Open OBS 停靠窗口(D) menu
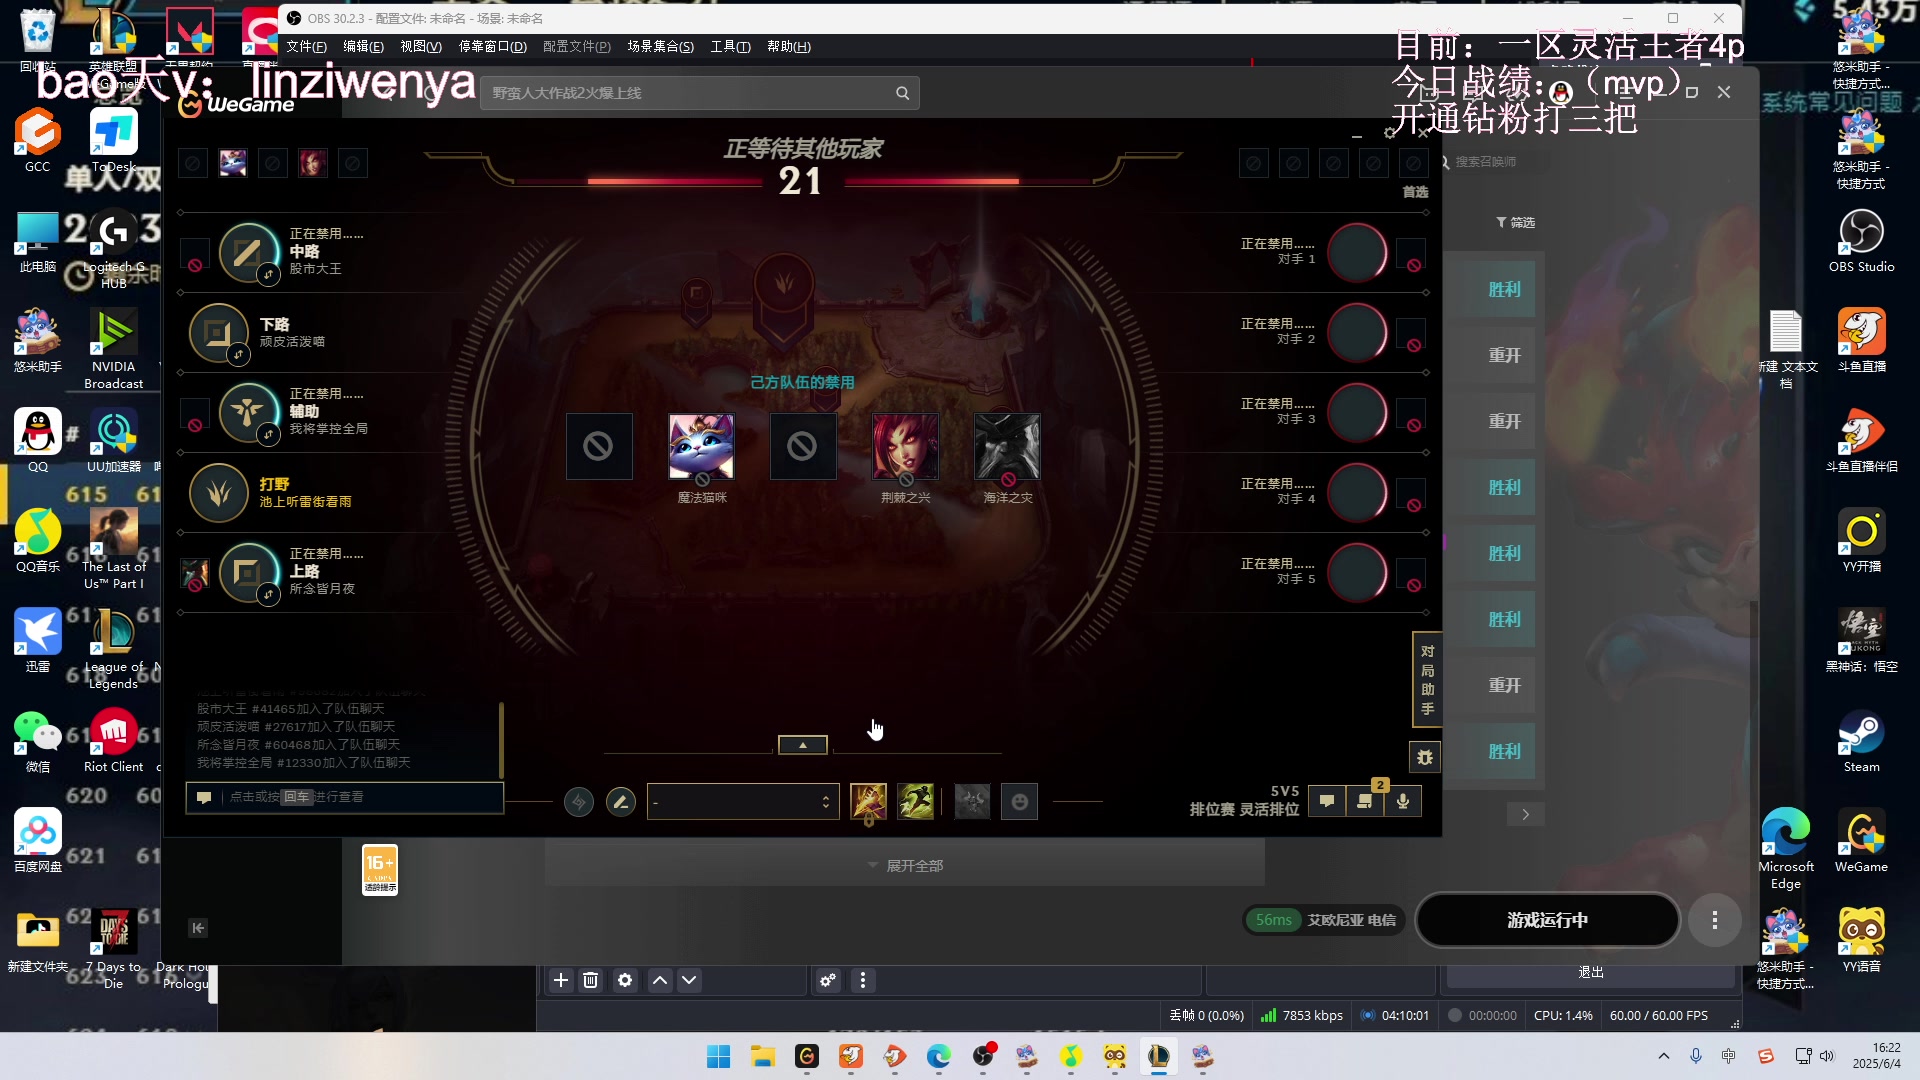1920x1080 pixels. (x=492, y=47)
